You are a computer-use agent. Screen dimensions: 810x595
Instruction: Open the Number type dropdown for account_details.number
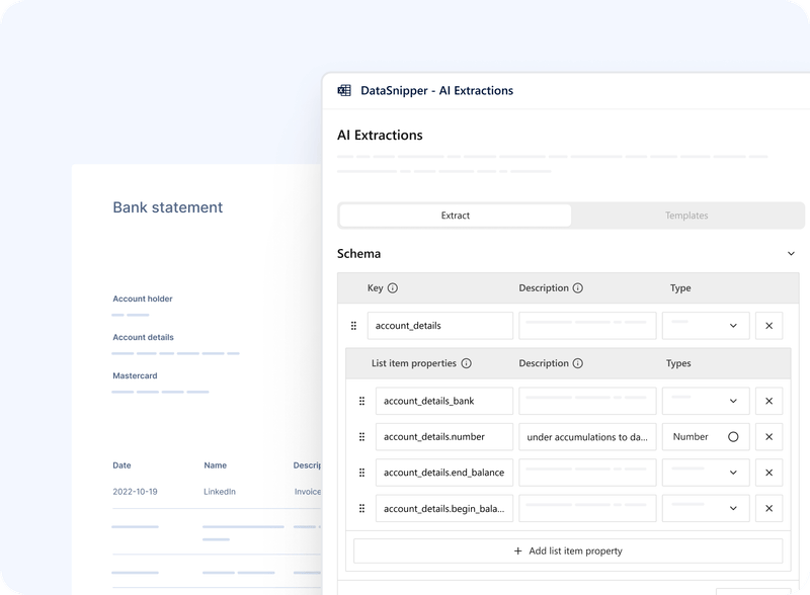click(705, 437)
